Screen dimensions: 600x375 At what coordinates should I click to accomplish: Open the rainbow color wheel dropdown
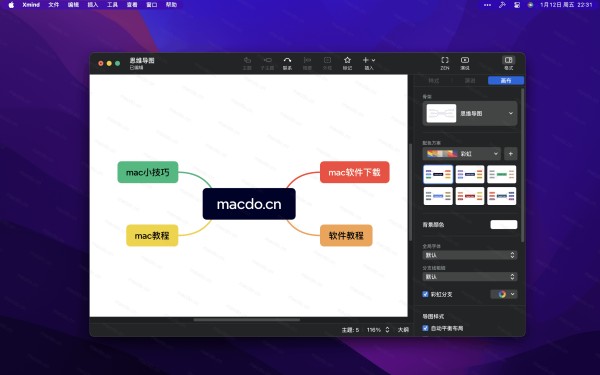tap(504, 294)
